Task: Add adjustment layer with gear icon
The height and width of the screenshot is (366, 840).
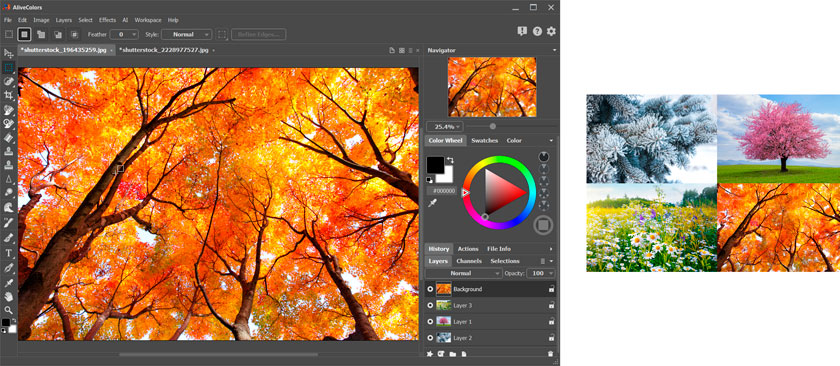Action: tap(429, 354)
